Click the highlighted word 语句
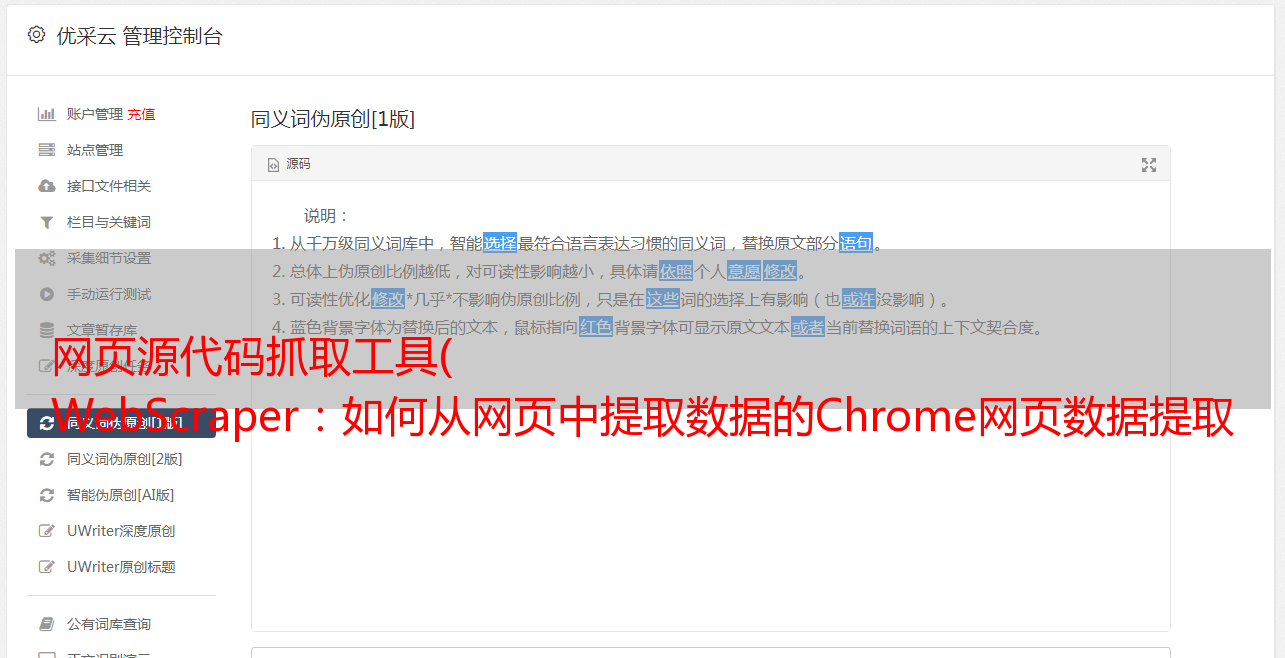 856,243
